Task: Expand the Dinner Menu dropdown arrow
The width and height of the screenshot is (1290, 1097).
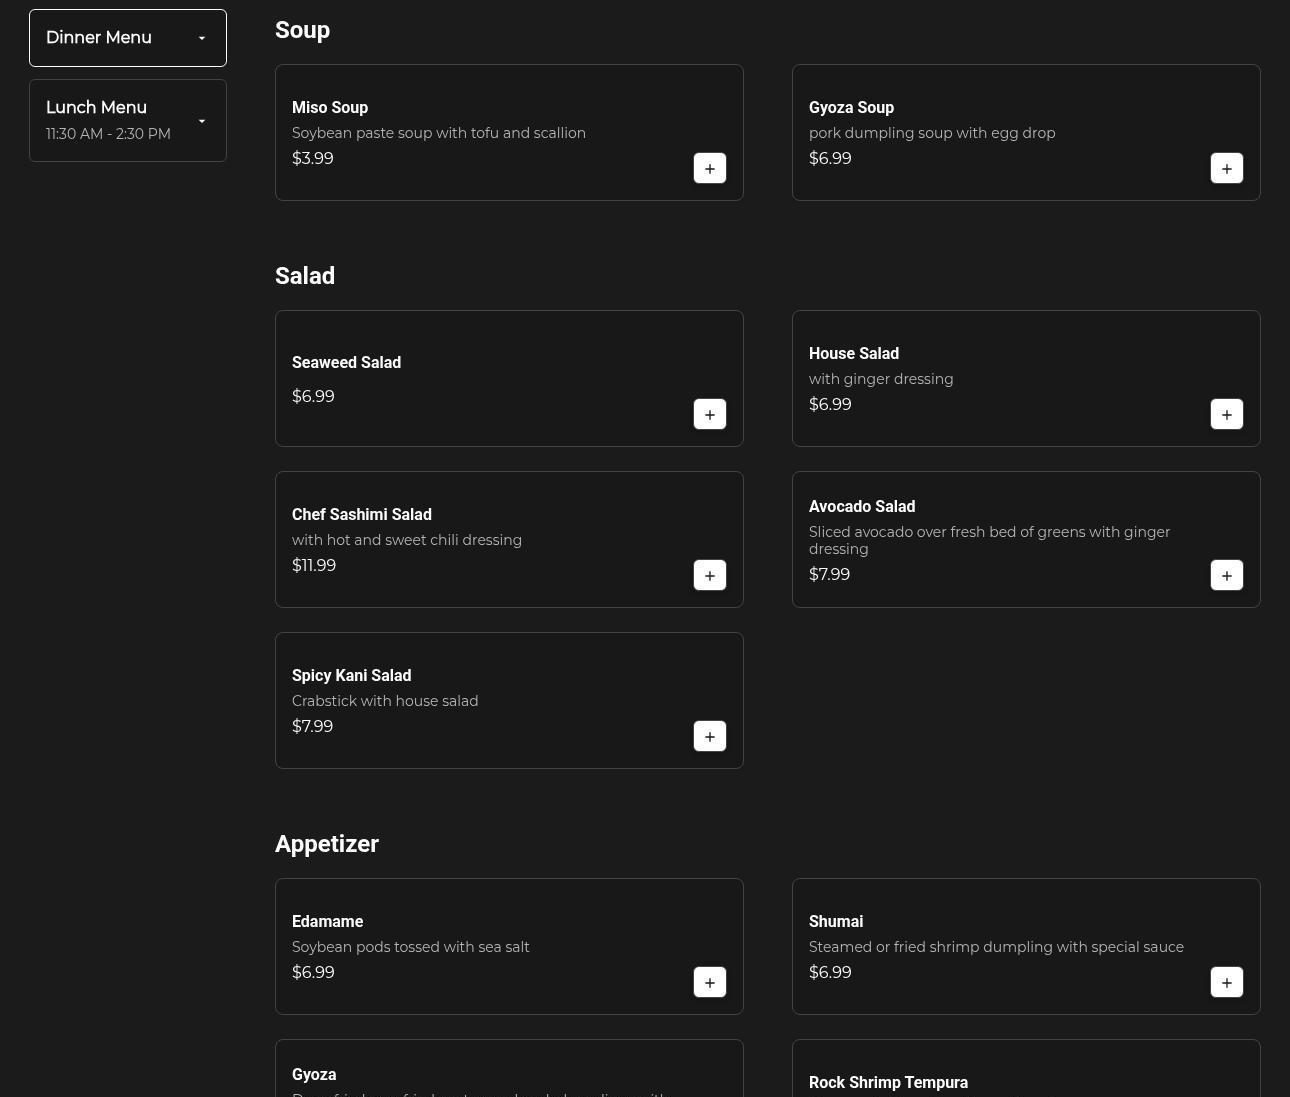Action: point(202,38)
